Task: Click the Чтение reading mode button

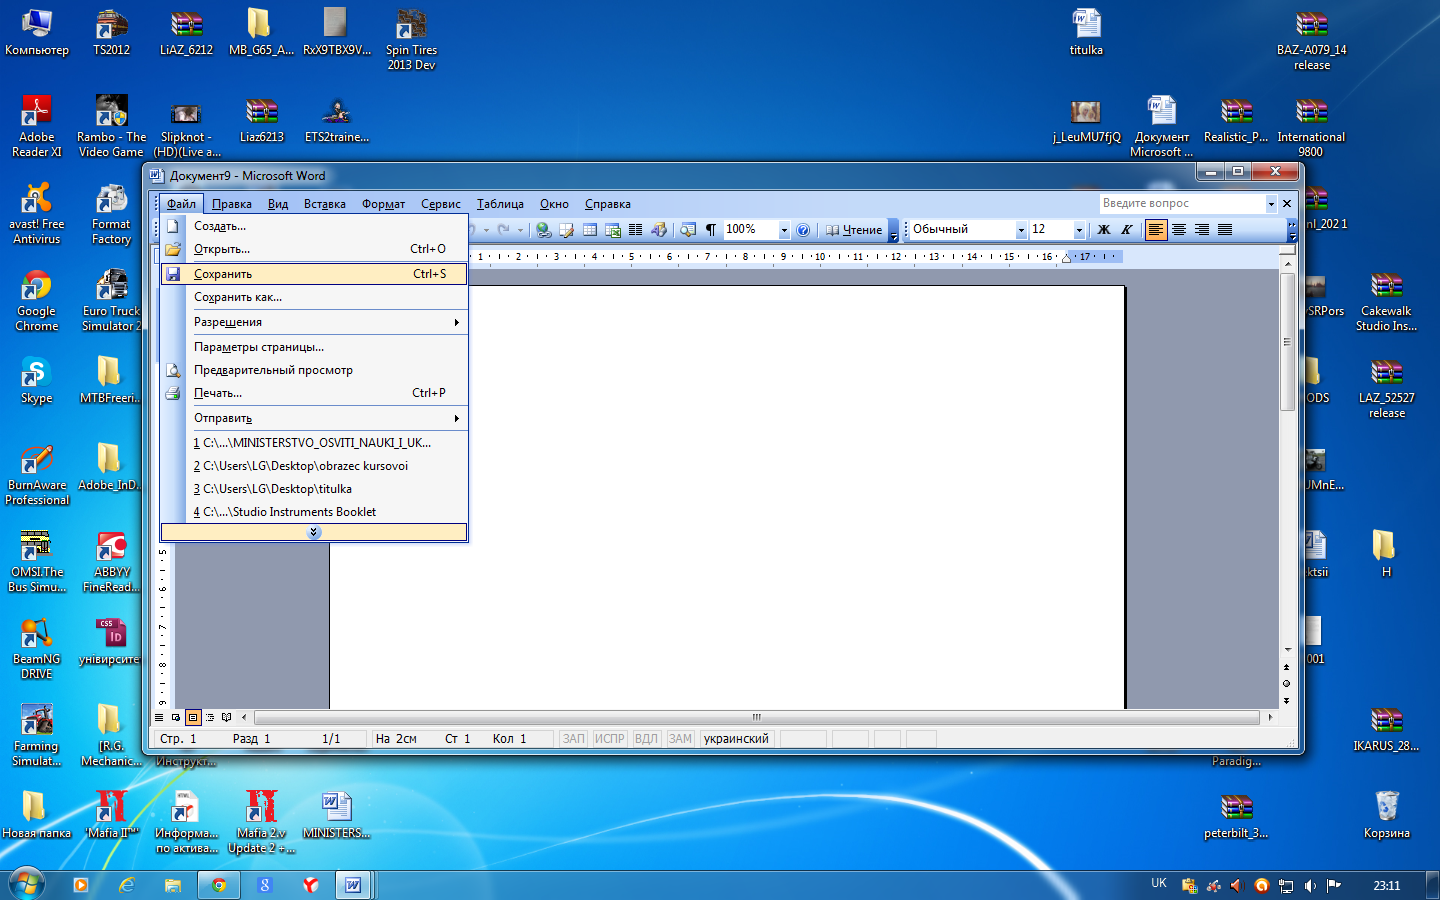Action: click(x=854, y=230)
